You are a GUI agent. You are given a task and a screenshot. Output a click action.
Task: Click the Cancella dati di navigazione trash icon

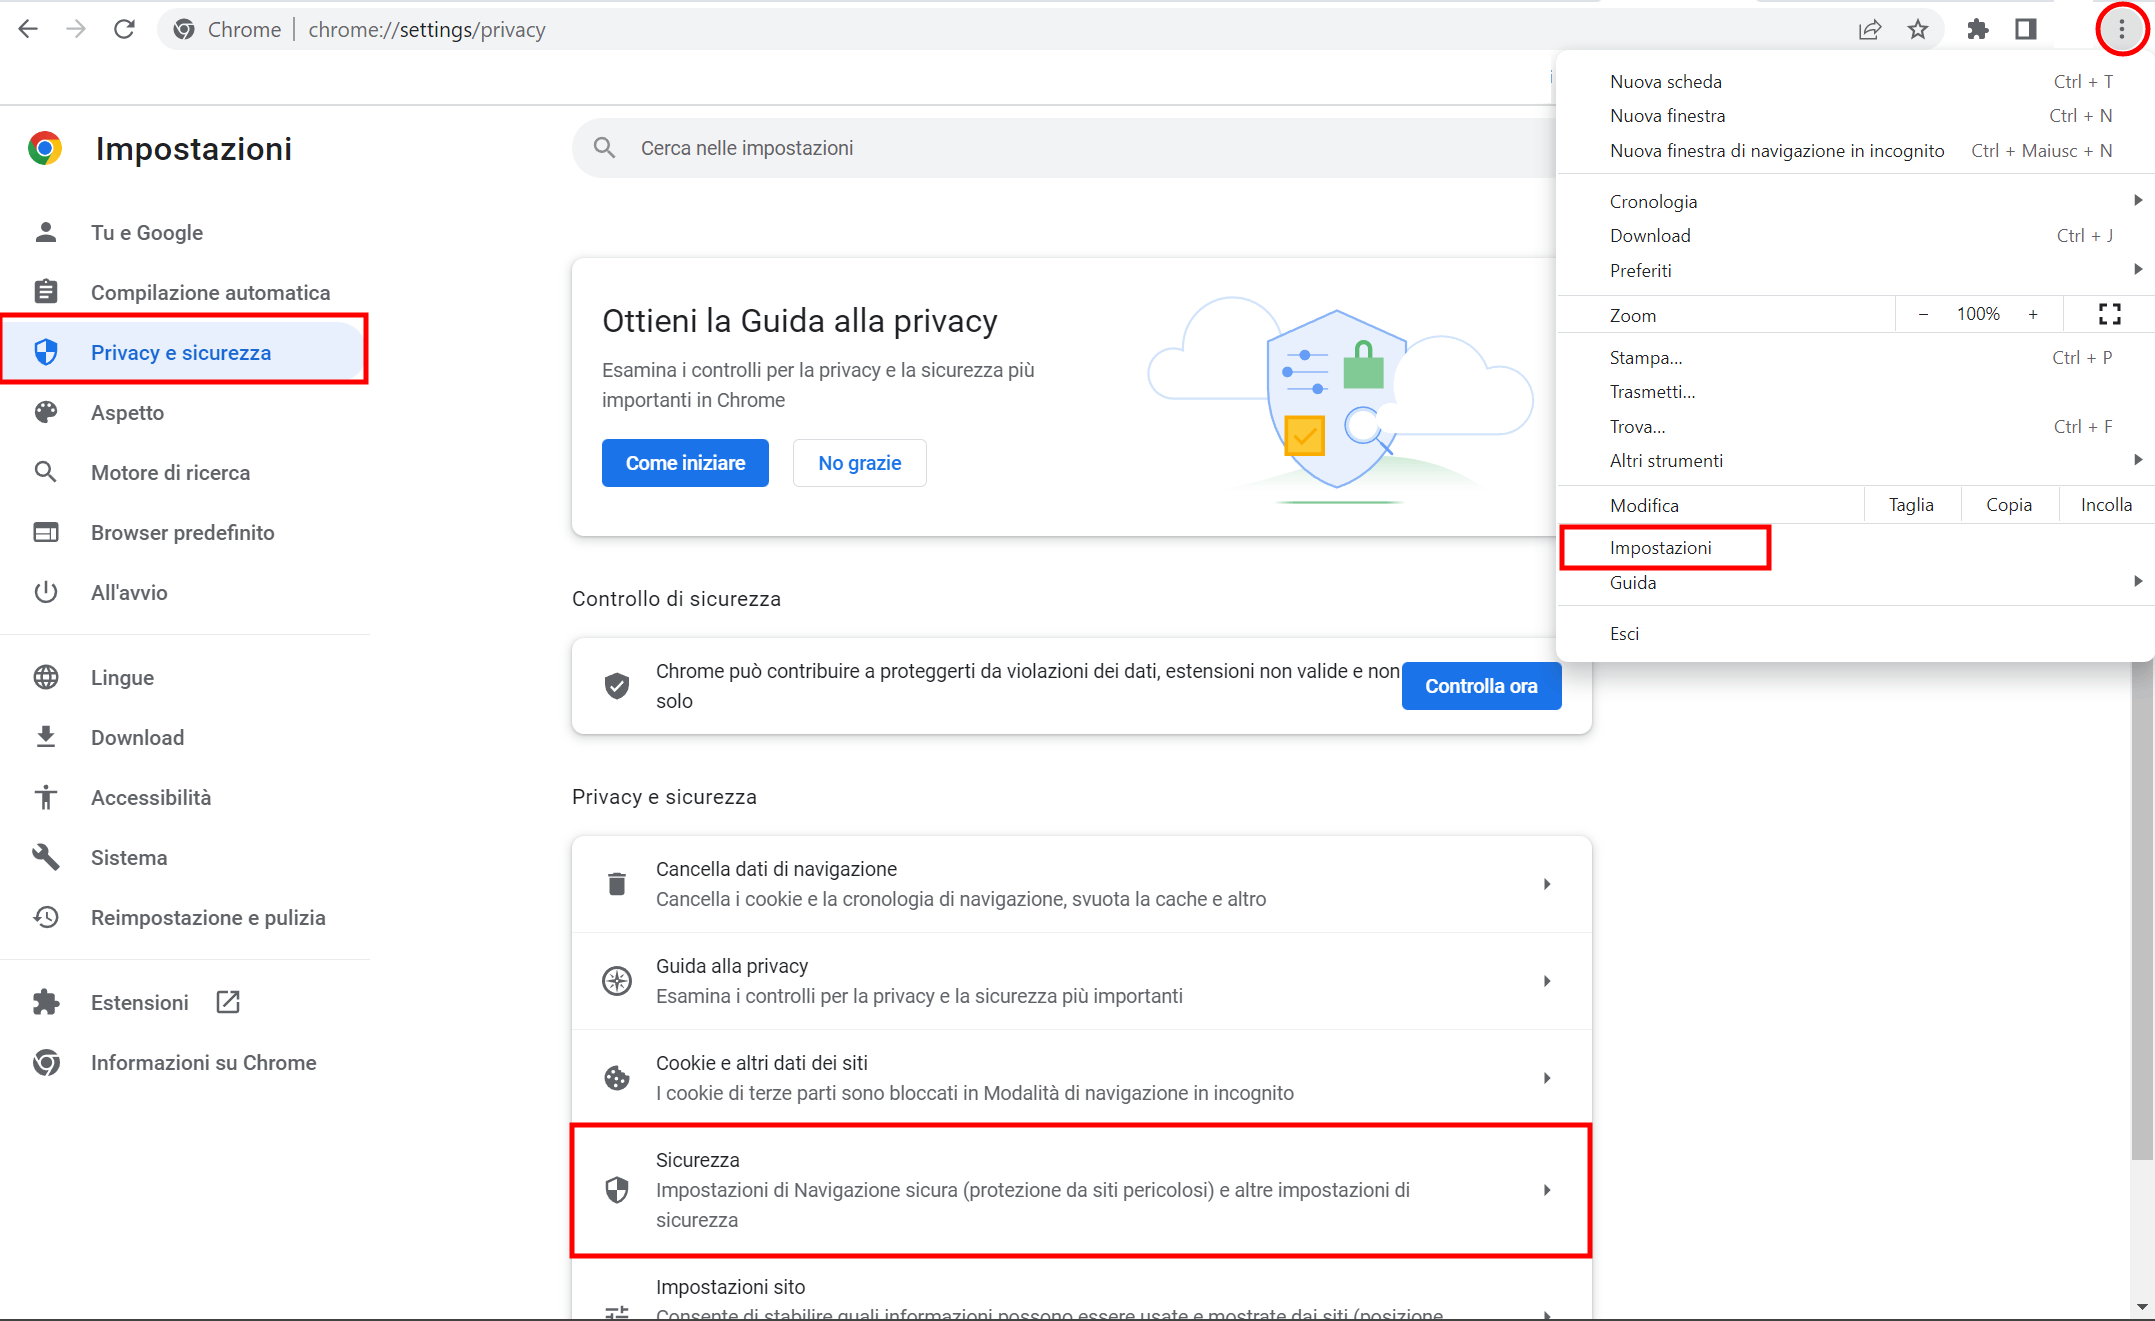tap(616, 883)
